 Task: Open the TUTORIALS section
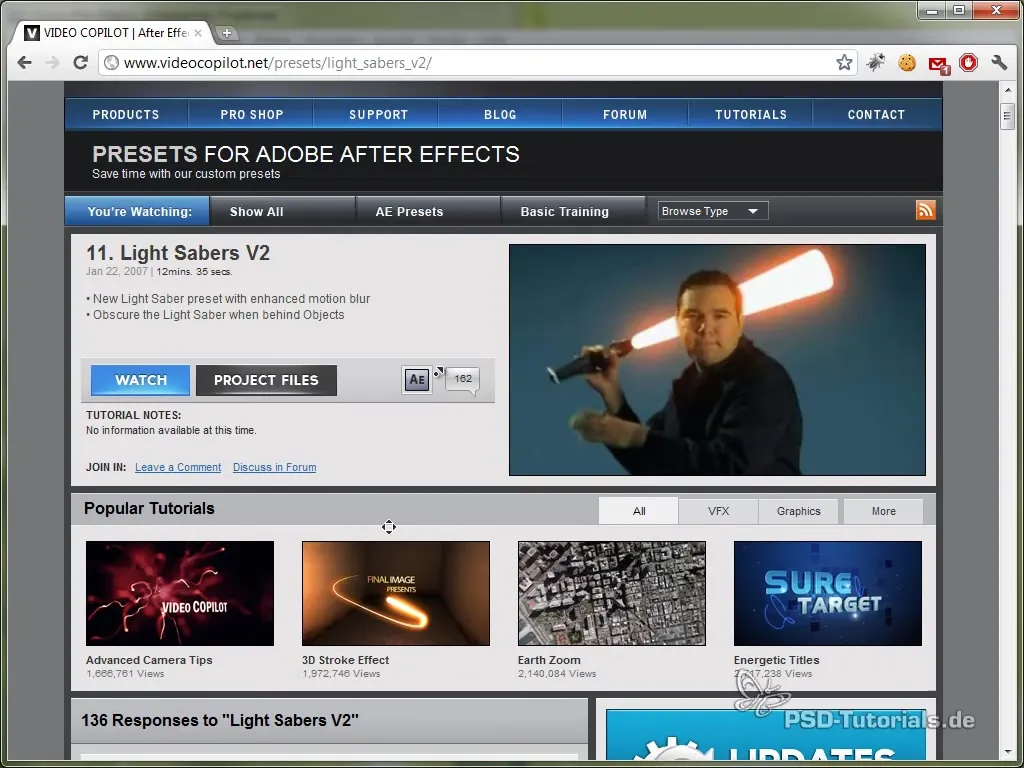click(x=750, y=114)
